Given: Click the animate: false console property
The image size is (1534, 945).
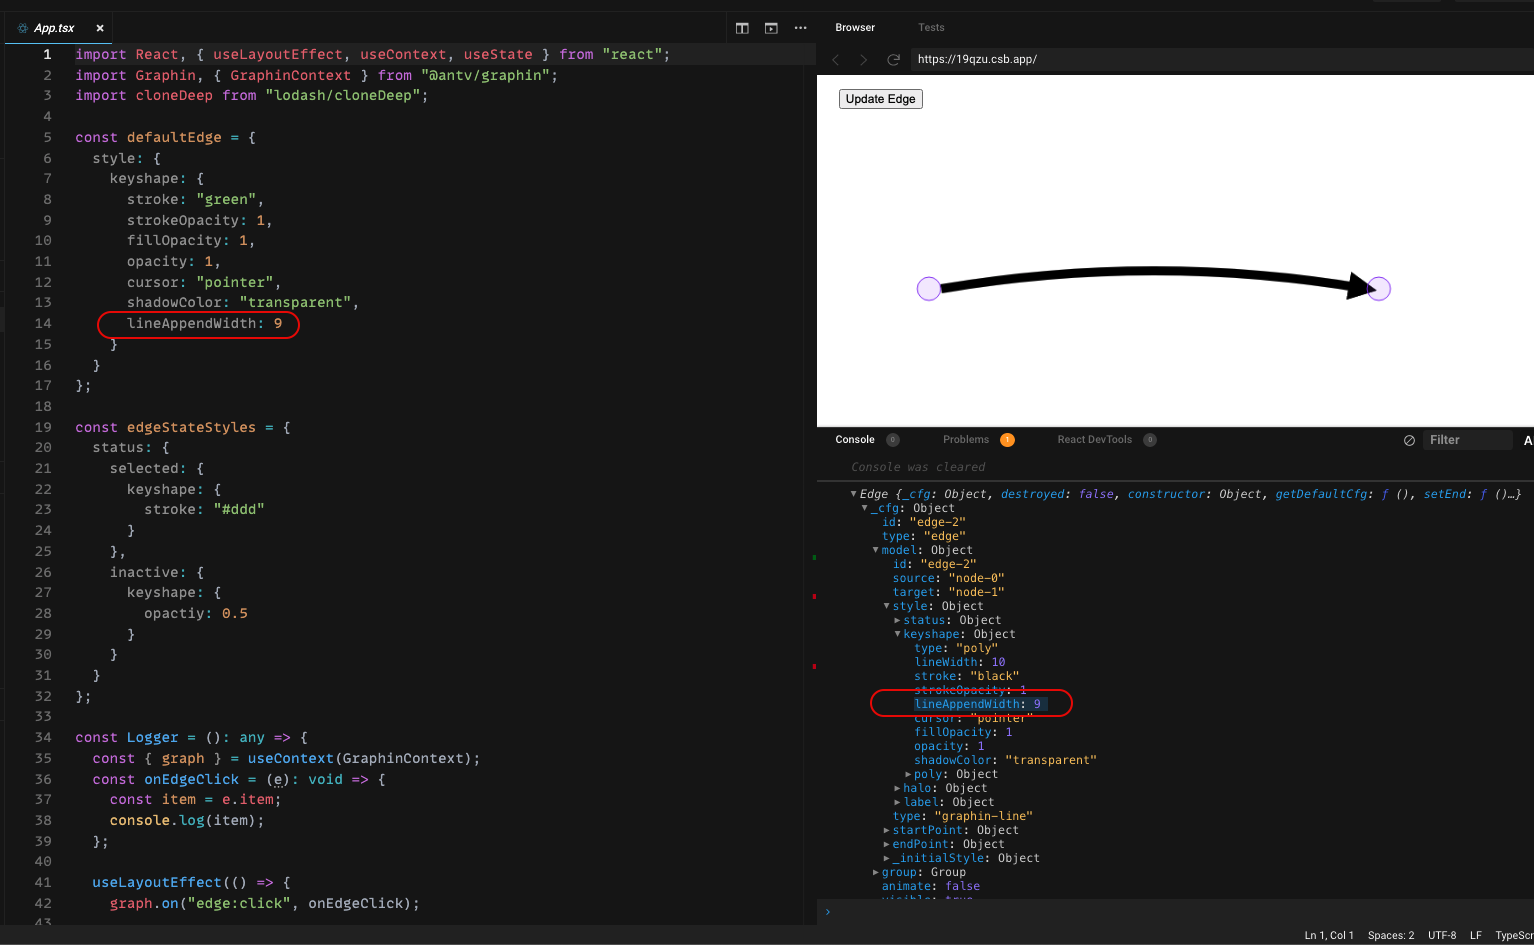Looking at the screenshot, I should tap(931, 886).
